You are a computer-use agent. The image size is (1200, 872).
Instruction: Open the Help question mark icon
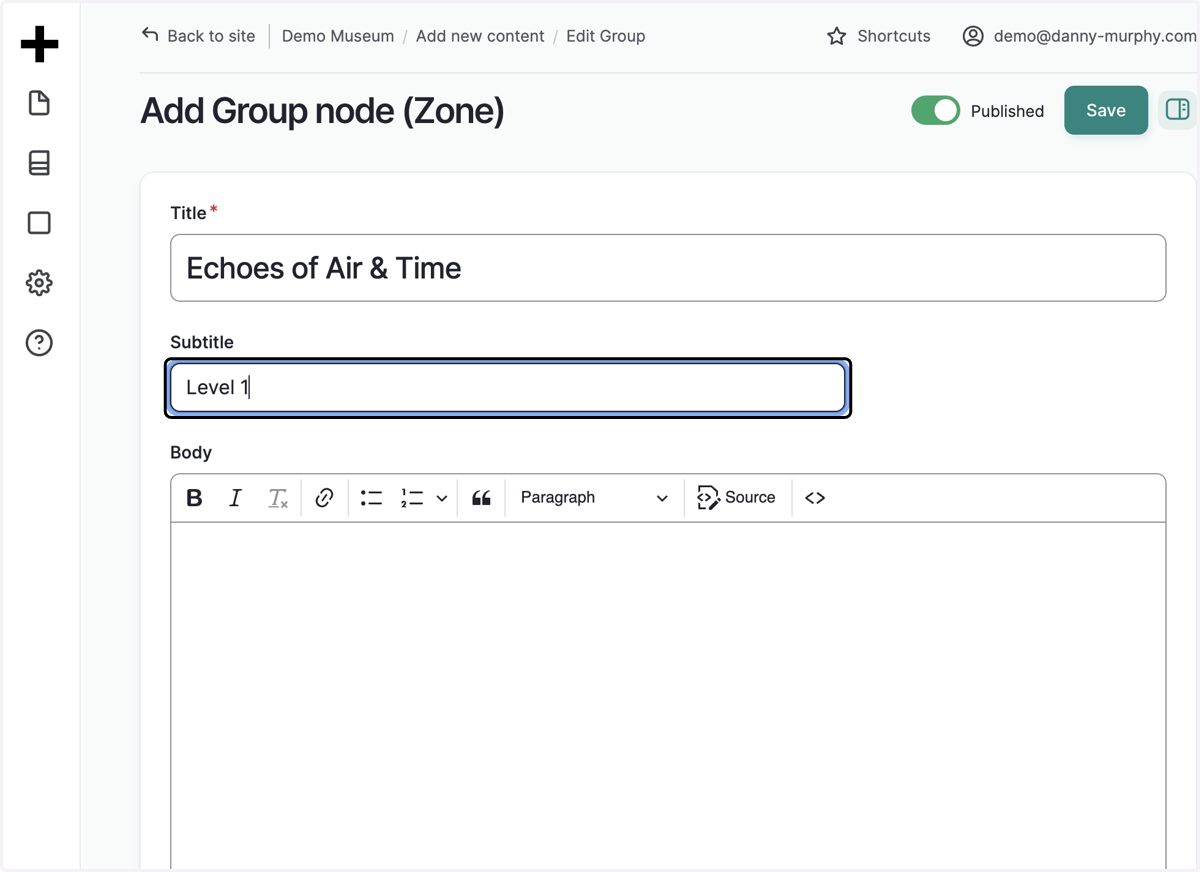[39, 343]
